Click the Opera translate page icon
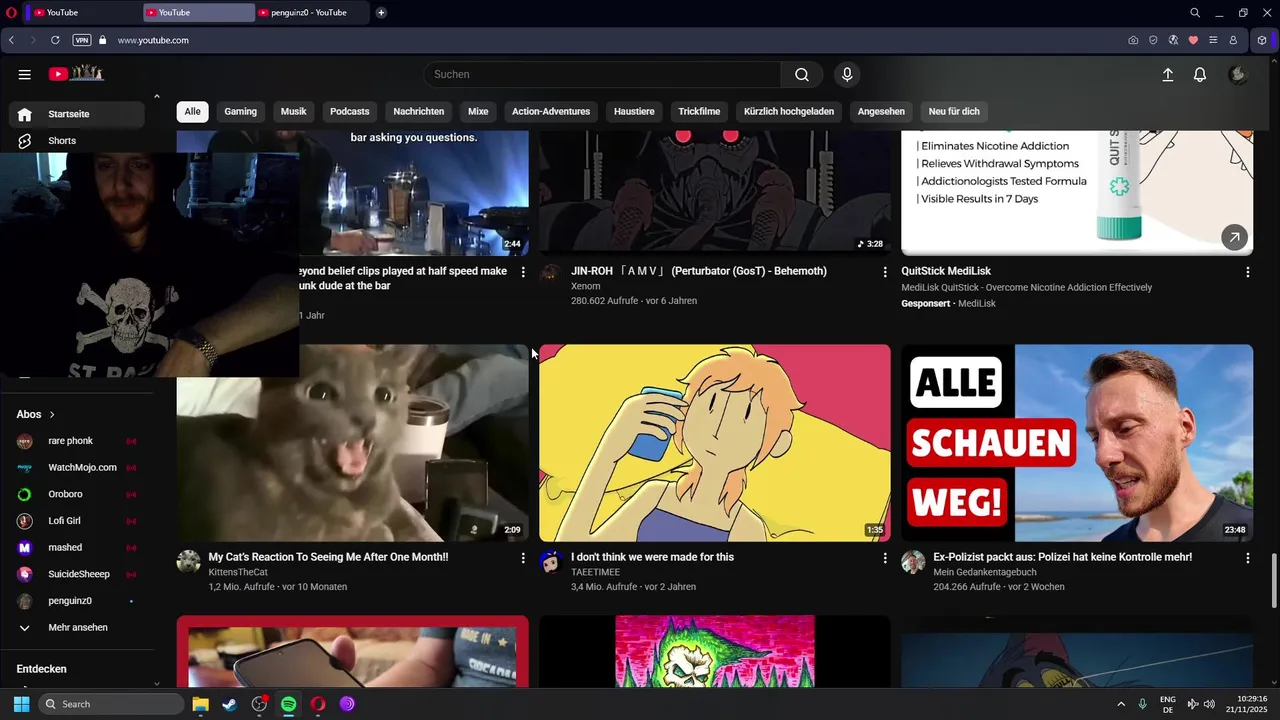 pos(1173,40)
